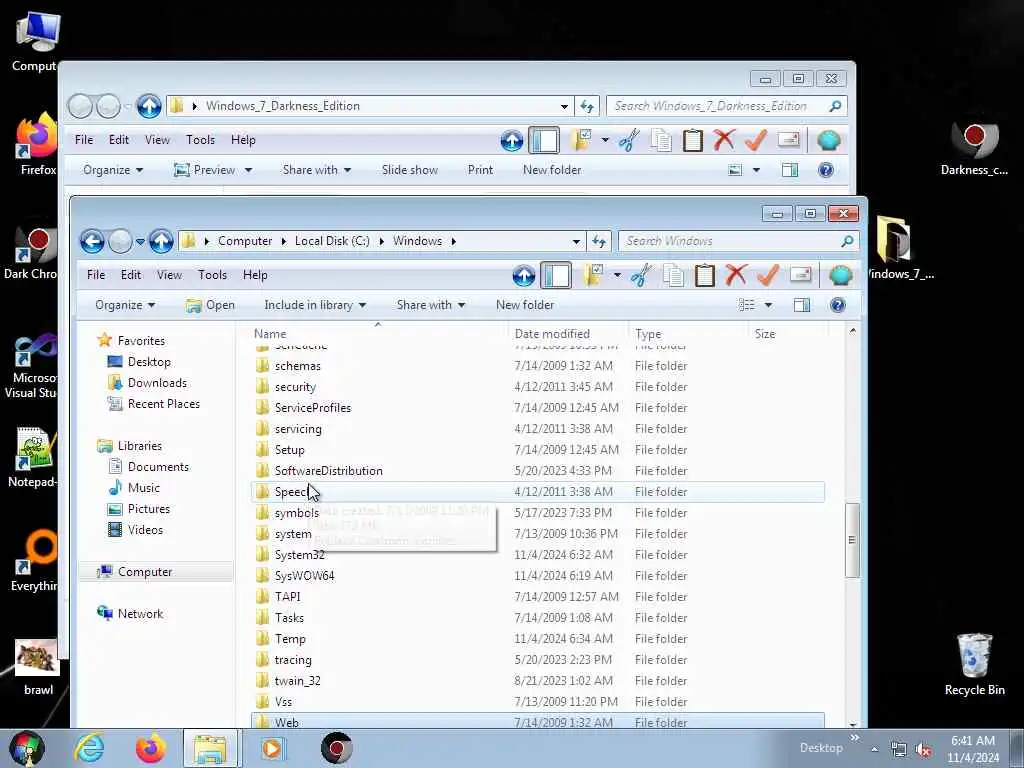Click the Copy icon in Windows folder toolbar
This screenshot has width=1024, height=768.
[x=673, y=275]
